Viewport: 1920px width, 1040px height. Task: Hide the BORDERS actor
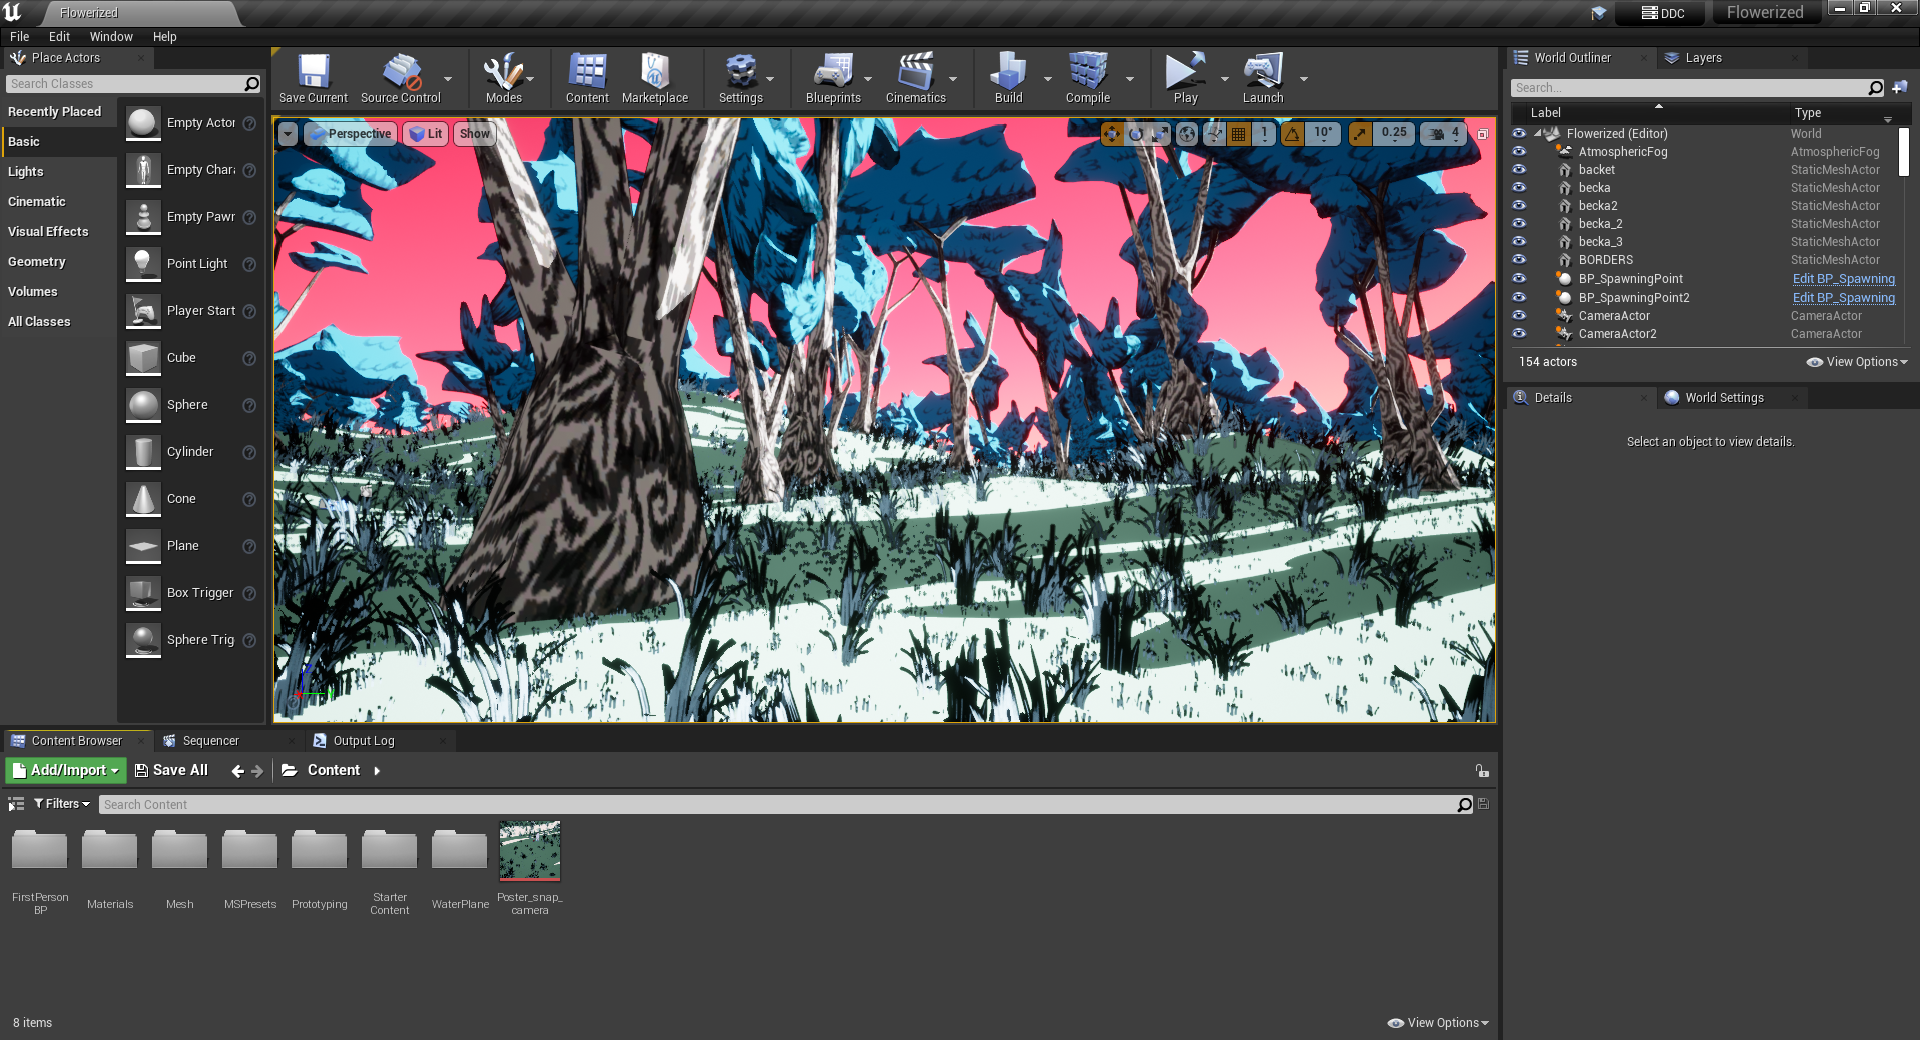pyautogui.click(x=1519, y=260)
